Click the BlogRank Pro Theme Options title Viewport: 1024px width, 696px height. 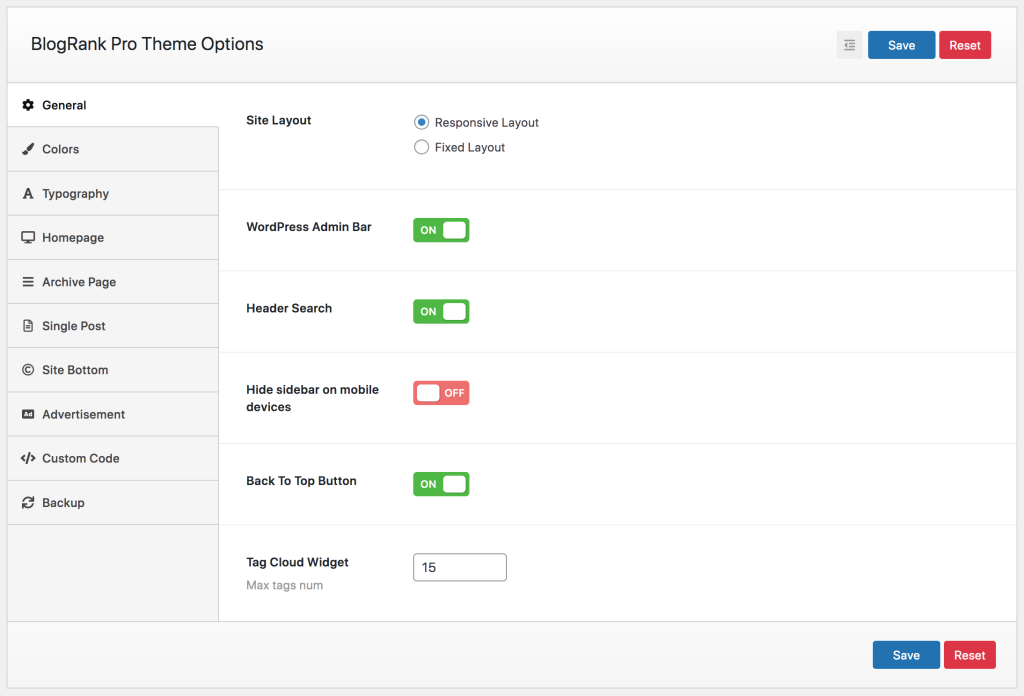click(x=147, y=44)
